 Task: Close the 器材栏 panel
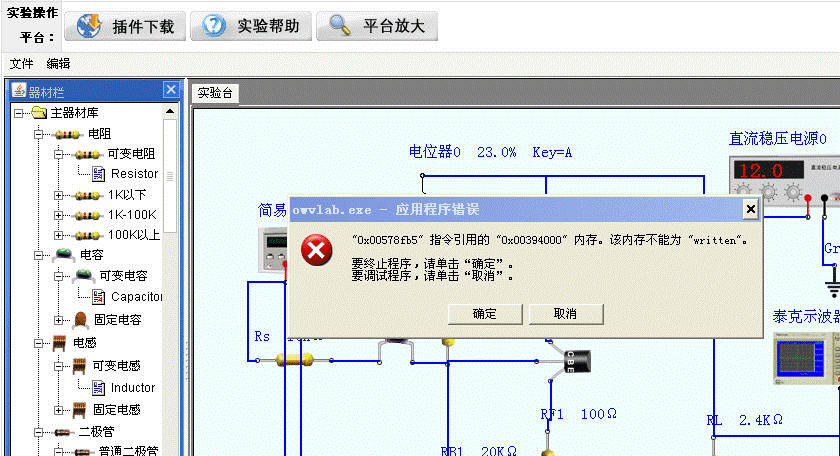(171, 90)
